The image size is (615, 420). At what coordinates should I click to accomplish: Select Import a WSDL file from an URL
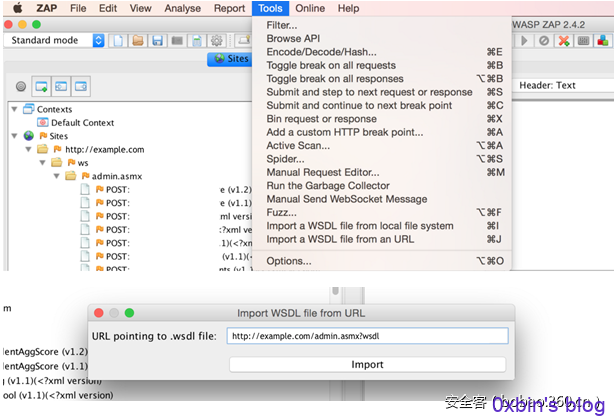[382, 239]
